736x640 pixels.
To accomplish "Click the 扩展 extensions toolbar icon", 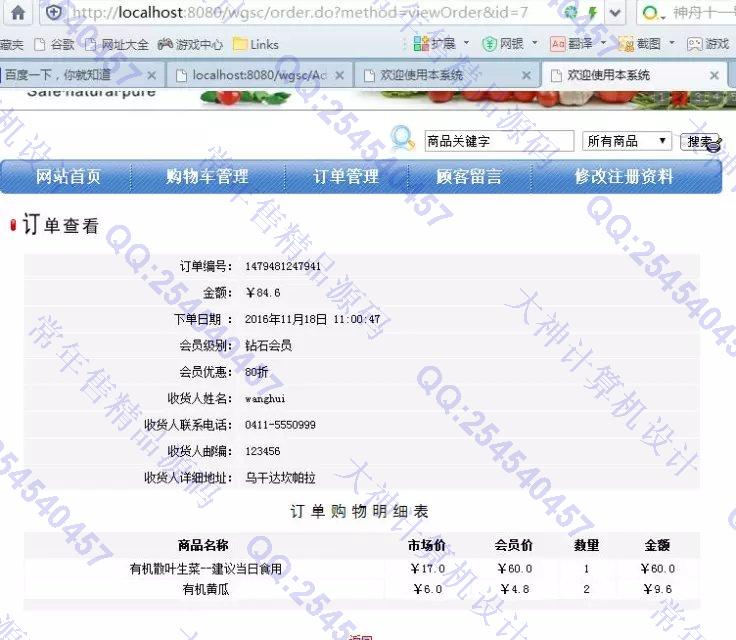I will [x=437, y=44].
